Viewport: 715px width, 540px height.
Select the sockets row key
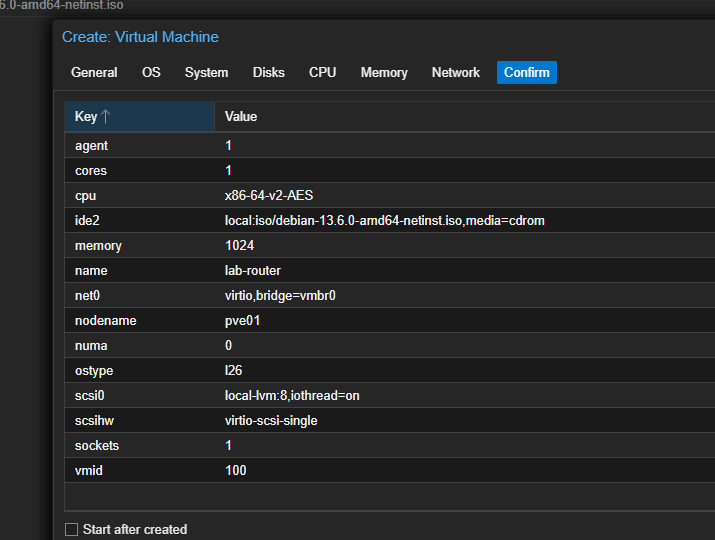[97, 446]
